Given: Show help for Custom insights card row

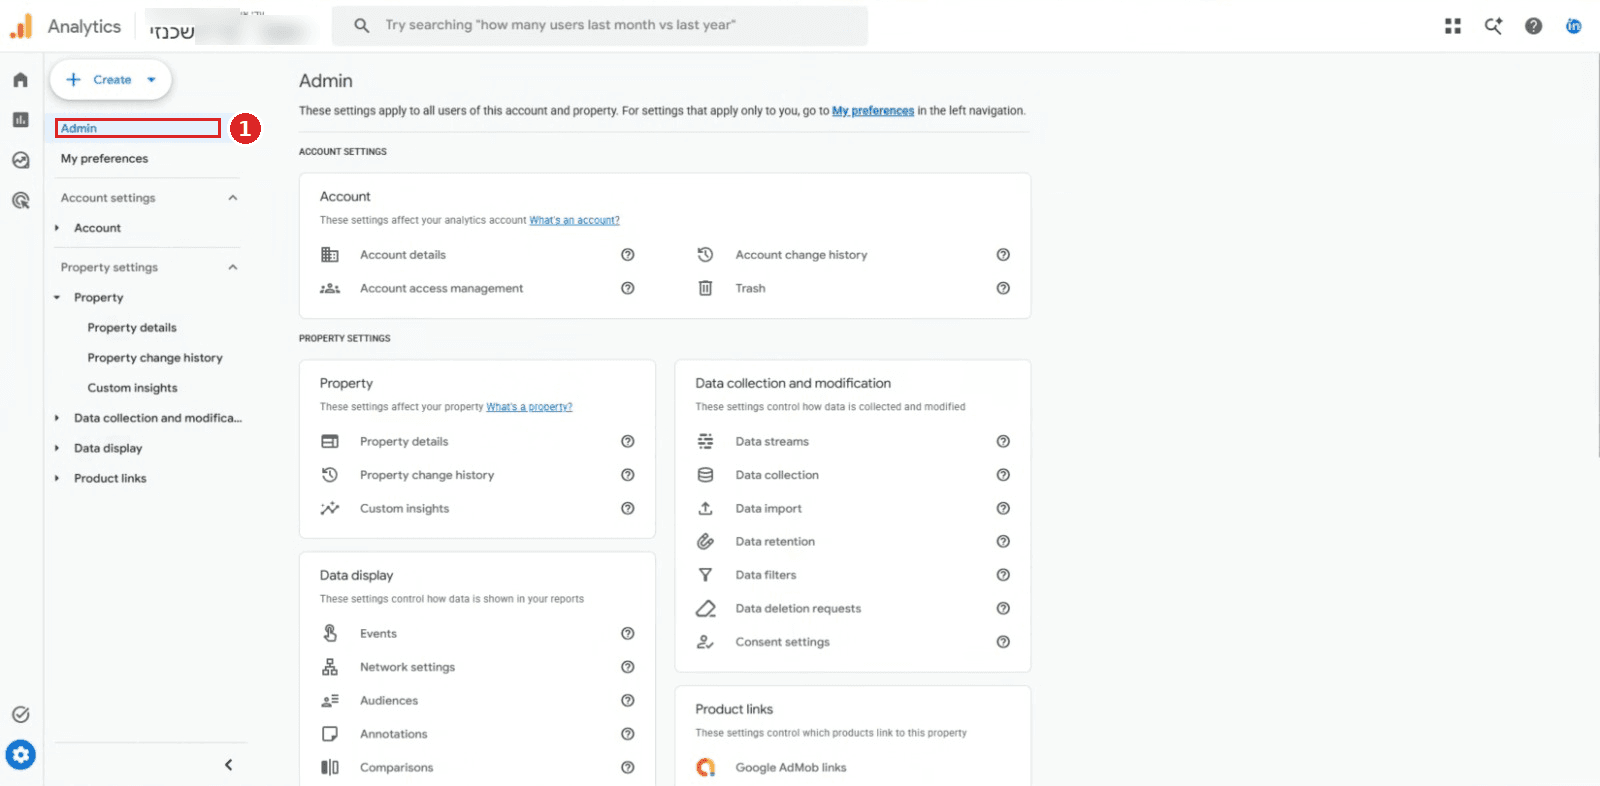Looking at the screenshot, I should pyautogui.click(x=628, y=508).
